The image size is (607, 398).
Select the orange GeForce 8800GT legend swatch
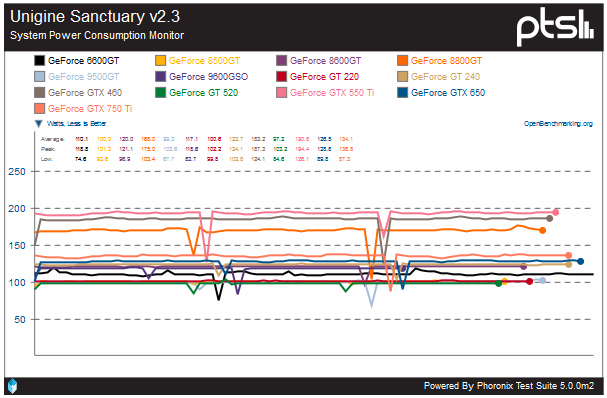(x=402, y=61)
